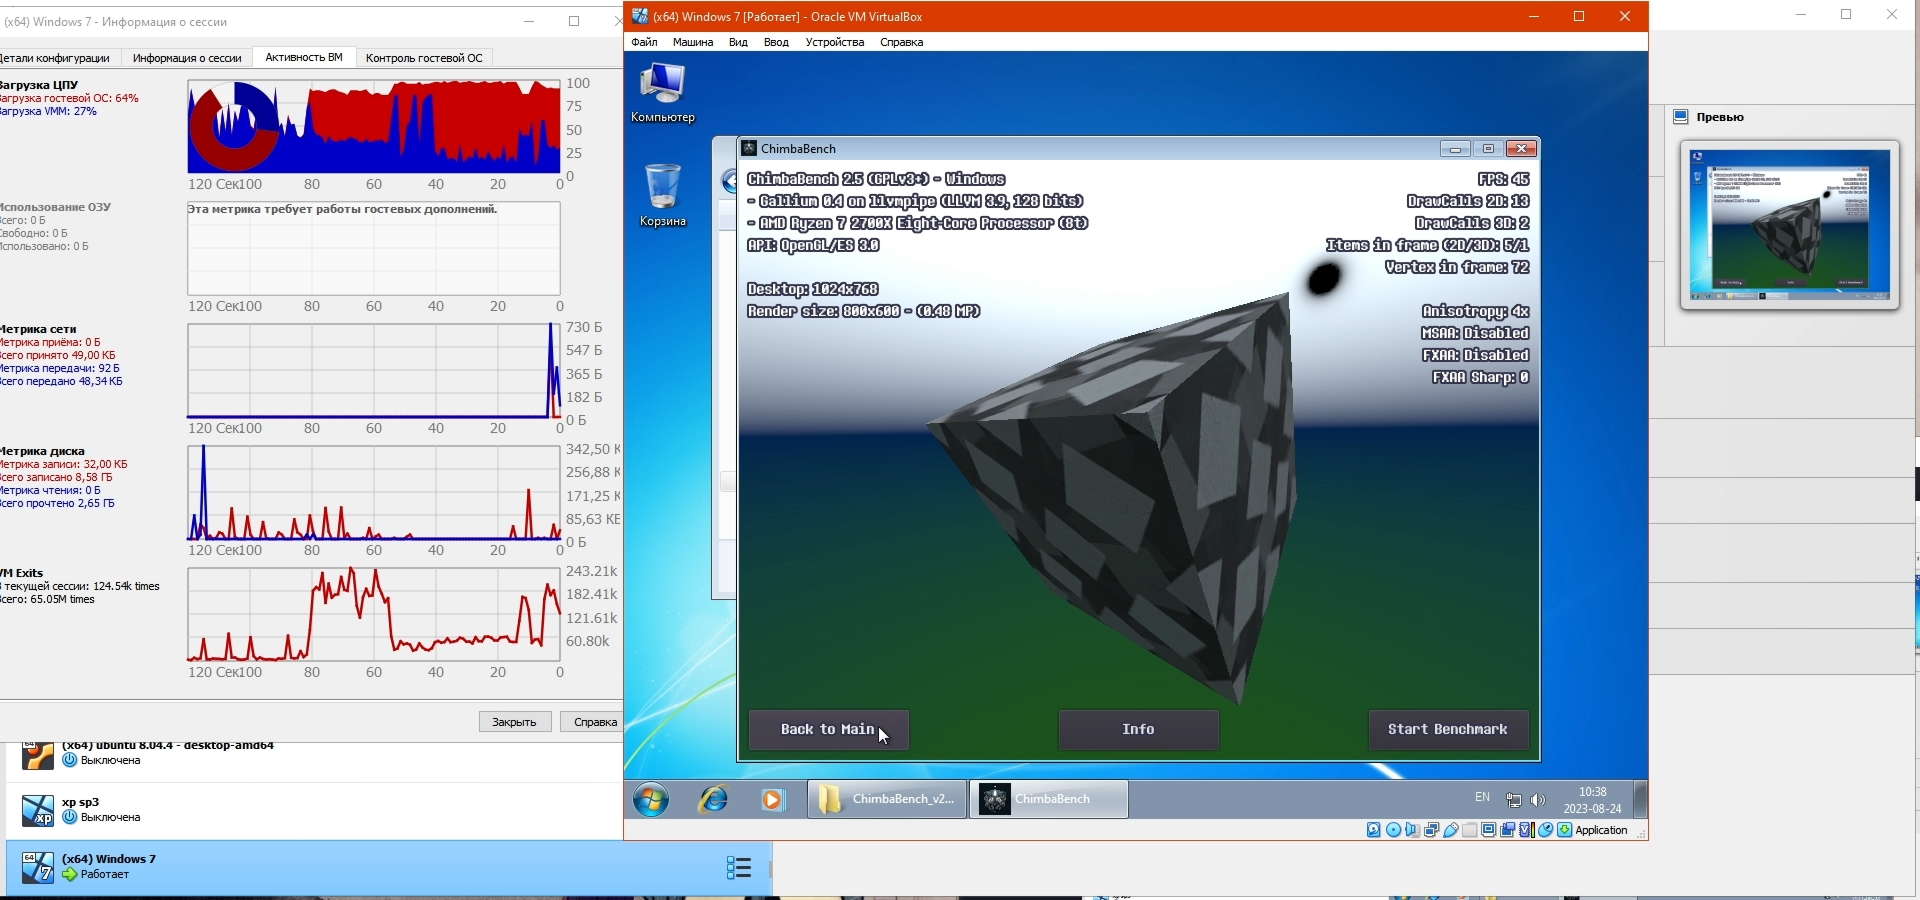Open the Устройства menu
This screenshot has height=900, width=1920.
tap(835, 42)
